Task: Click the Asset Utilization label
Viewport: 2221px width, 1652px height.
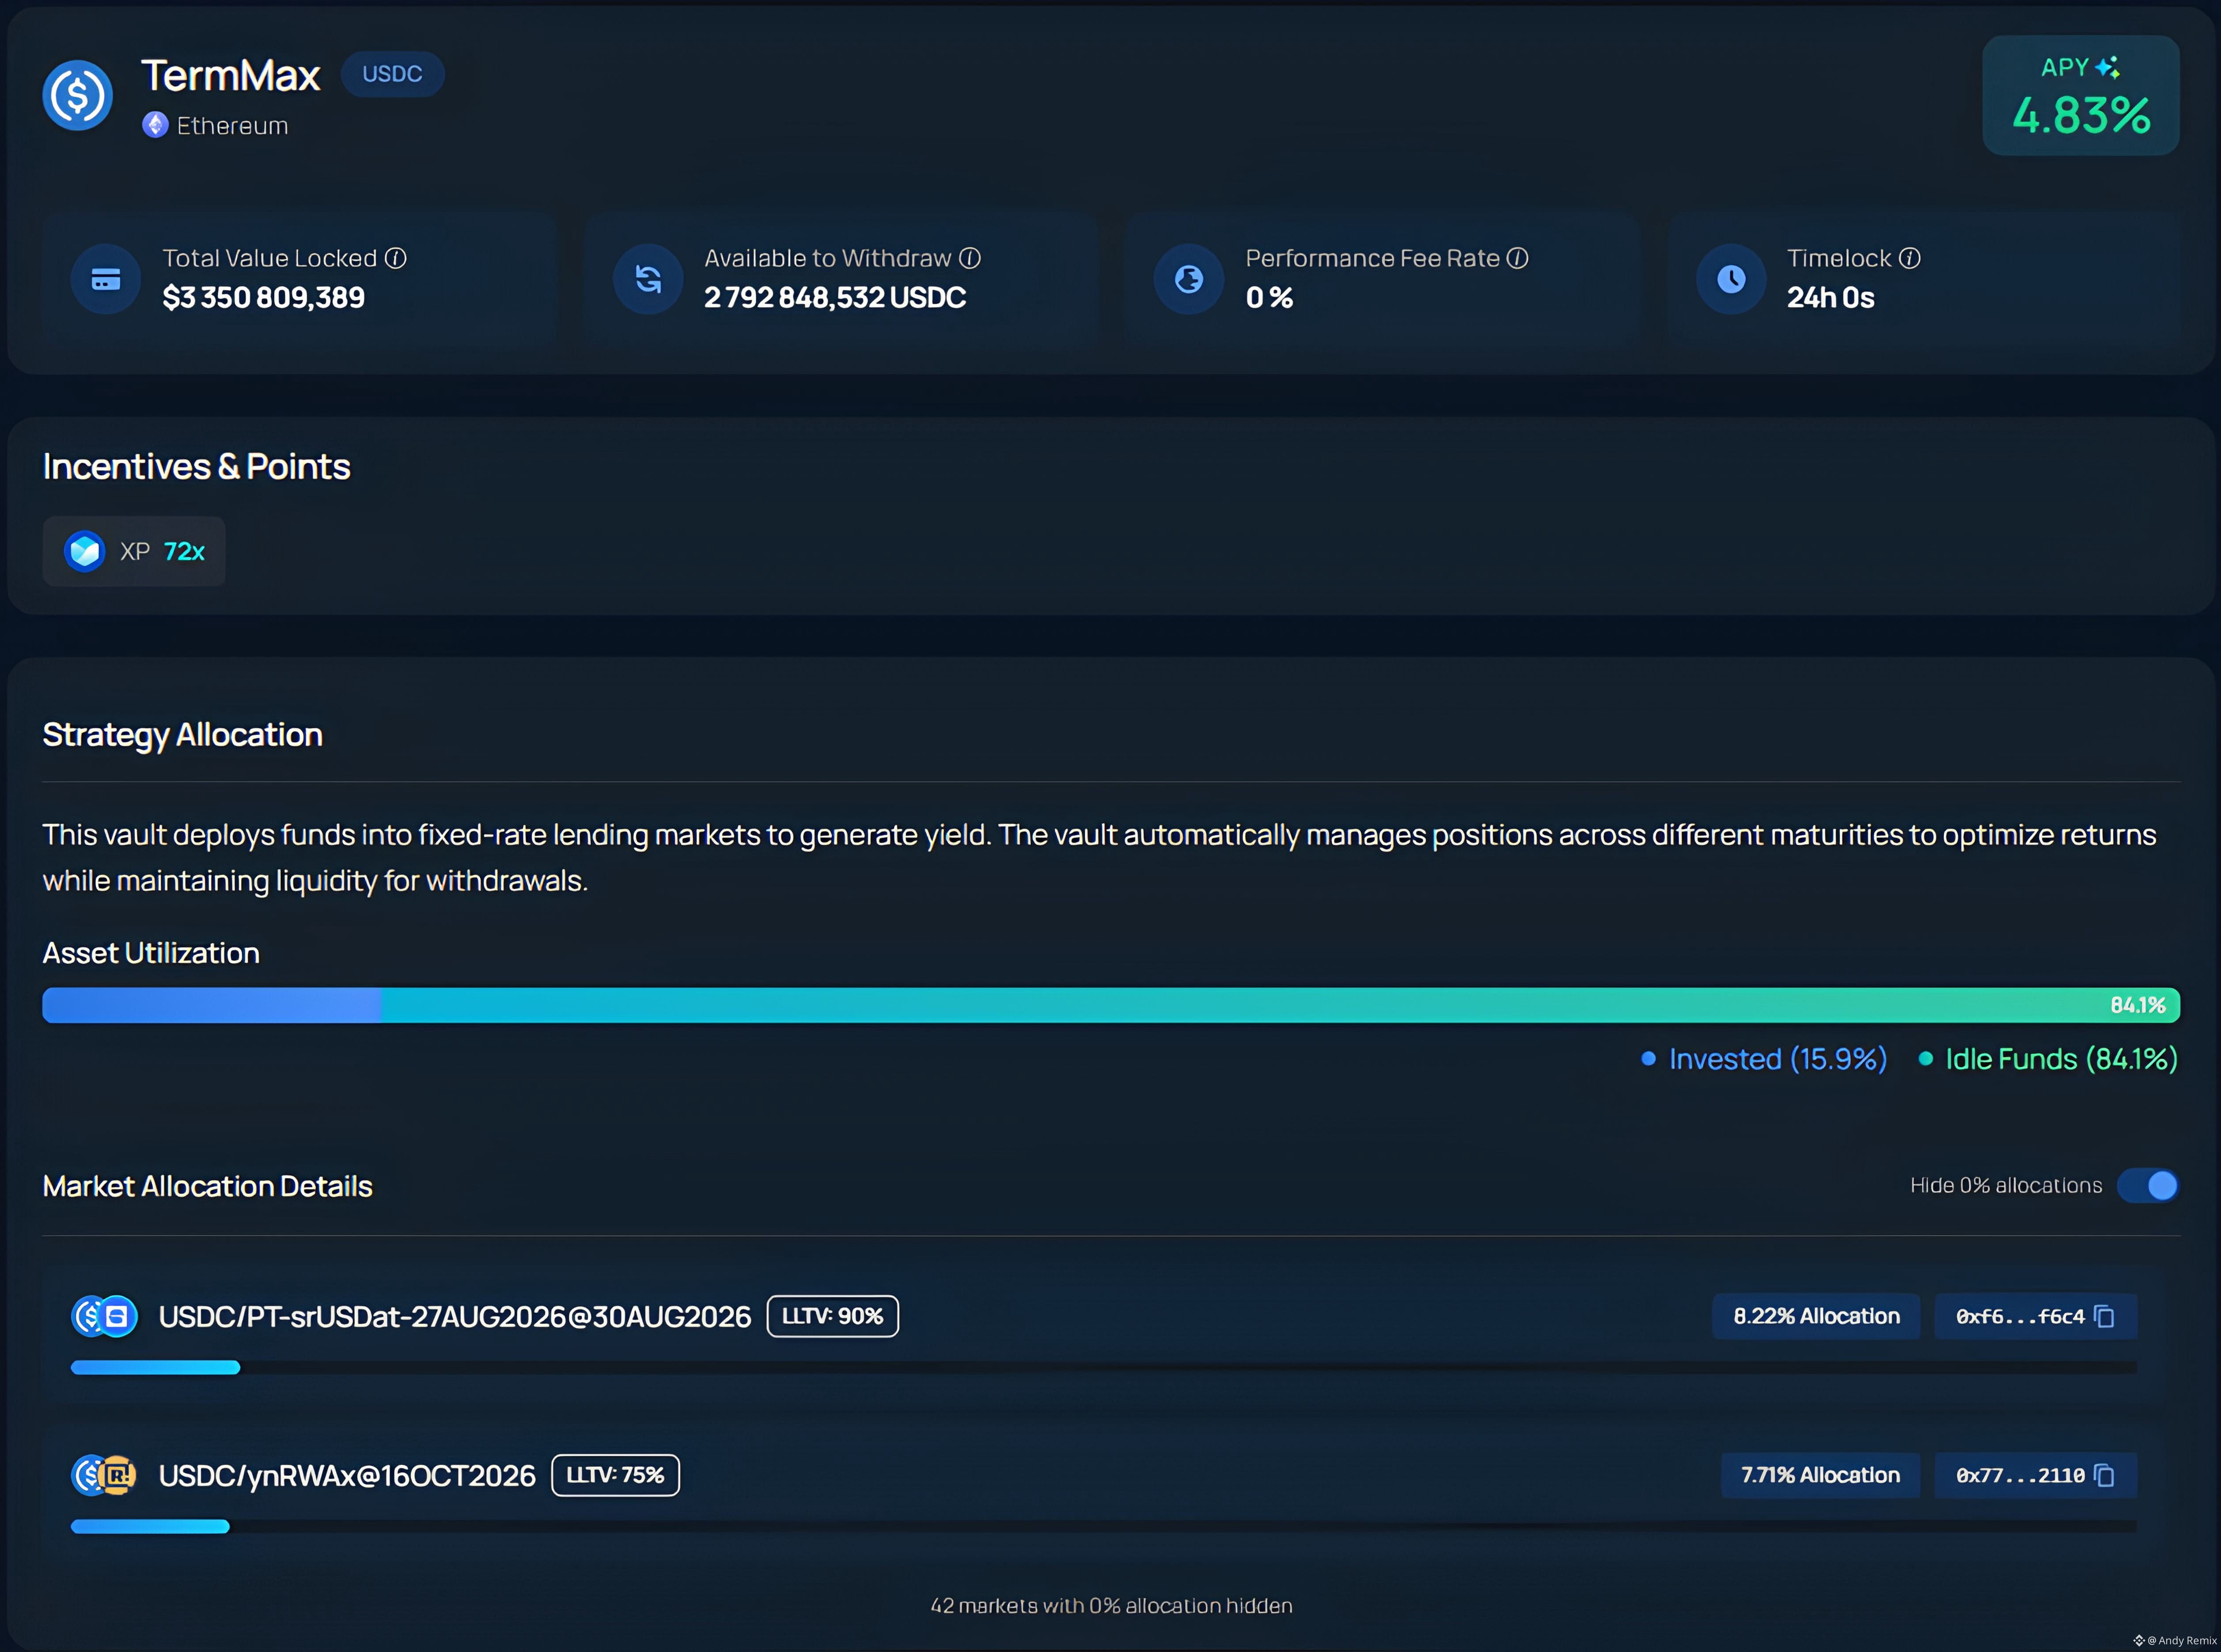Action: 151,953
